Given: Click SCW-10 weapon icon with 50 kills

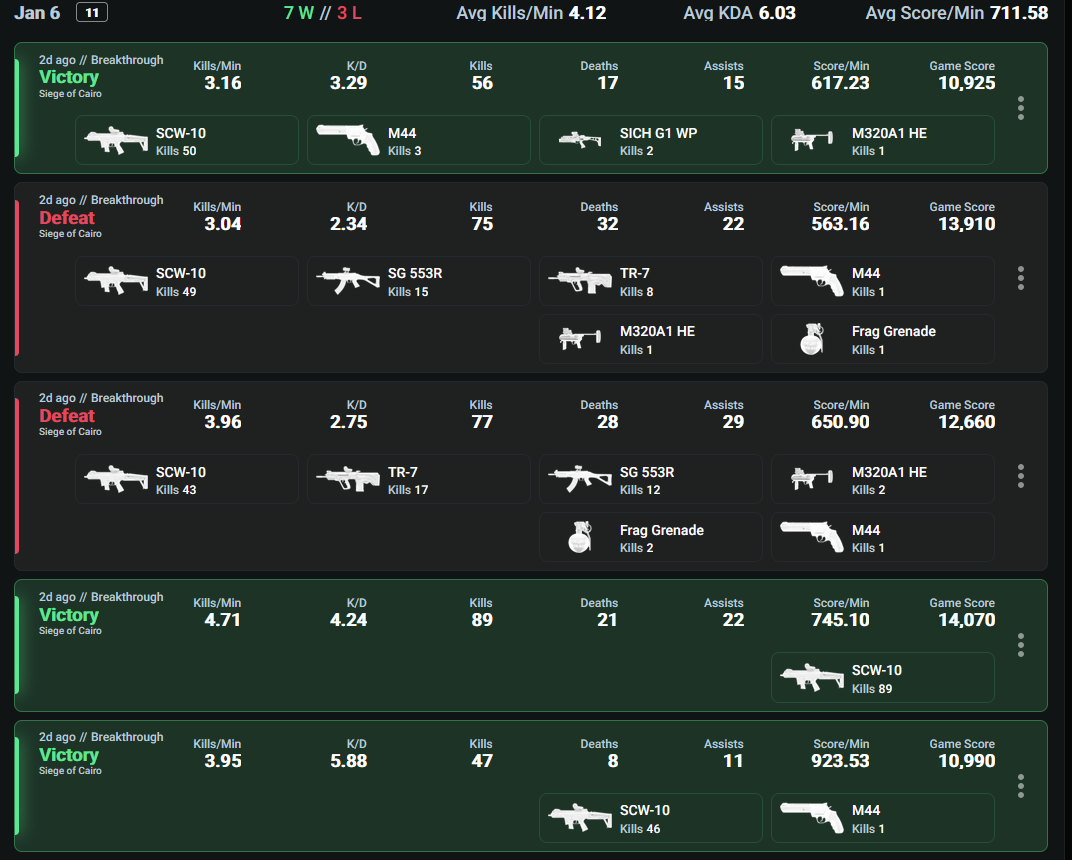Looking at the screenshot, I should [x=116, y=140].
